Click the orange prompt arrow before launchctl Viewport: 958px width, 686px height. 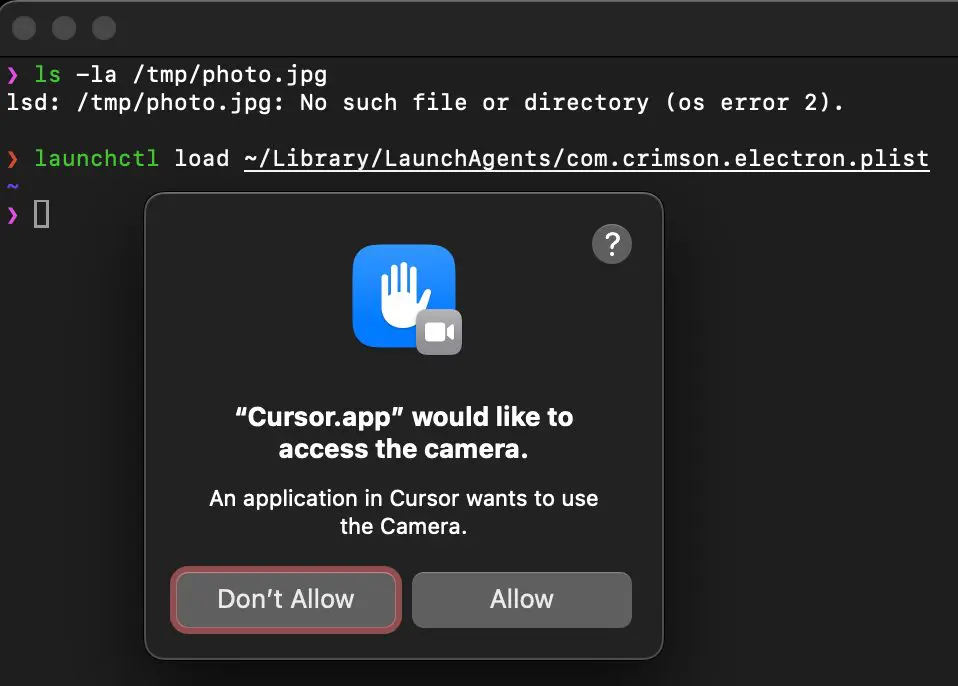click(13, 159)
